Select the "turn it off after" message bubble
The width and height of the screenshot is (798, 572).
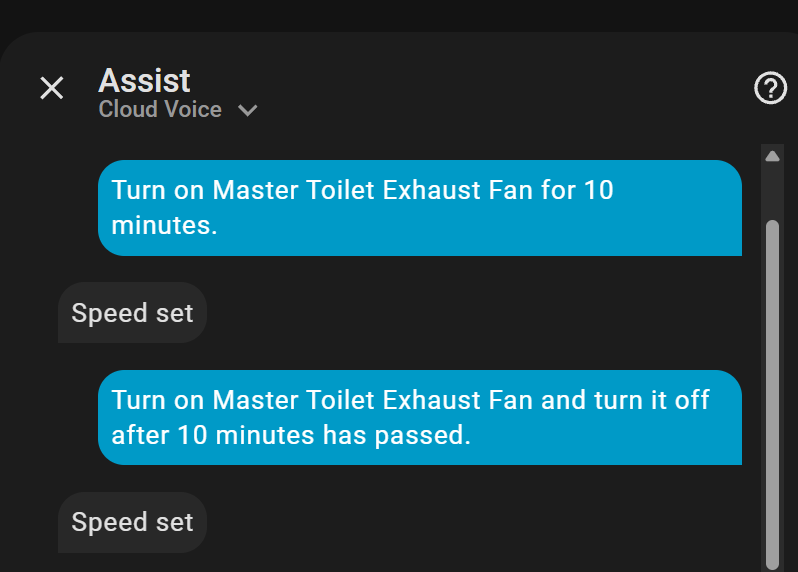[420, 417]
